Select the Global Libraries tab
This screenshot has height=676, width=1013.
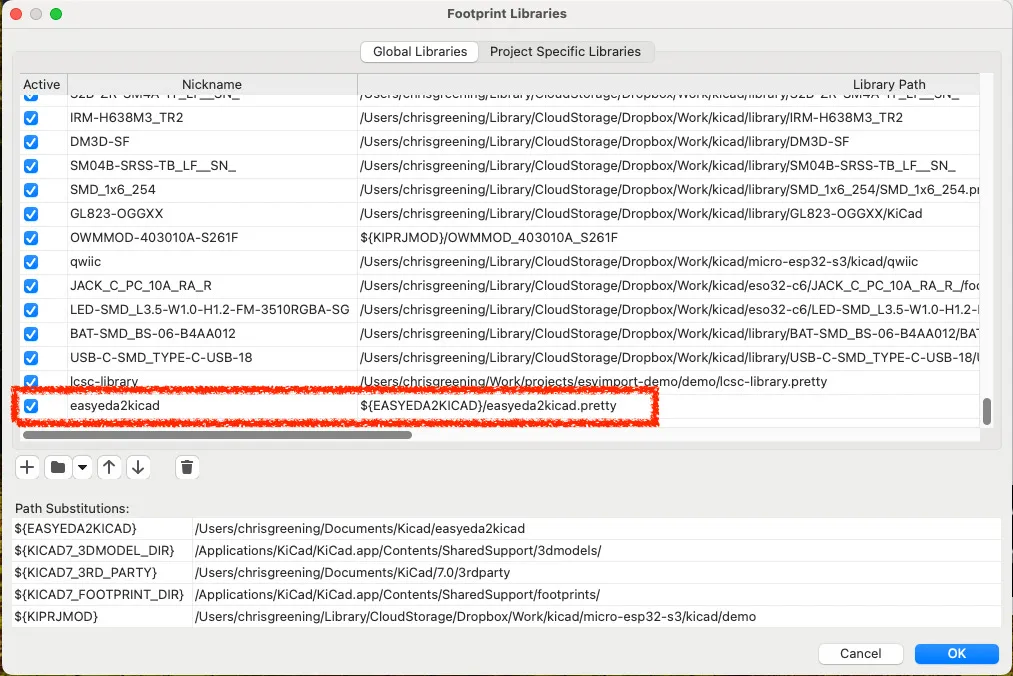point(419,51)
